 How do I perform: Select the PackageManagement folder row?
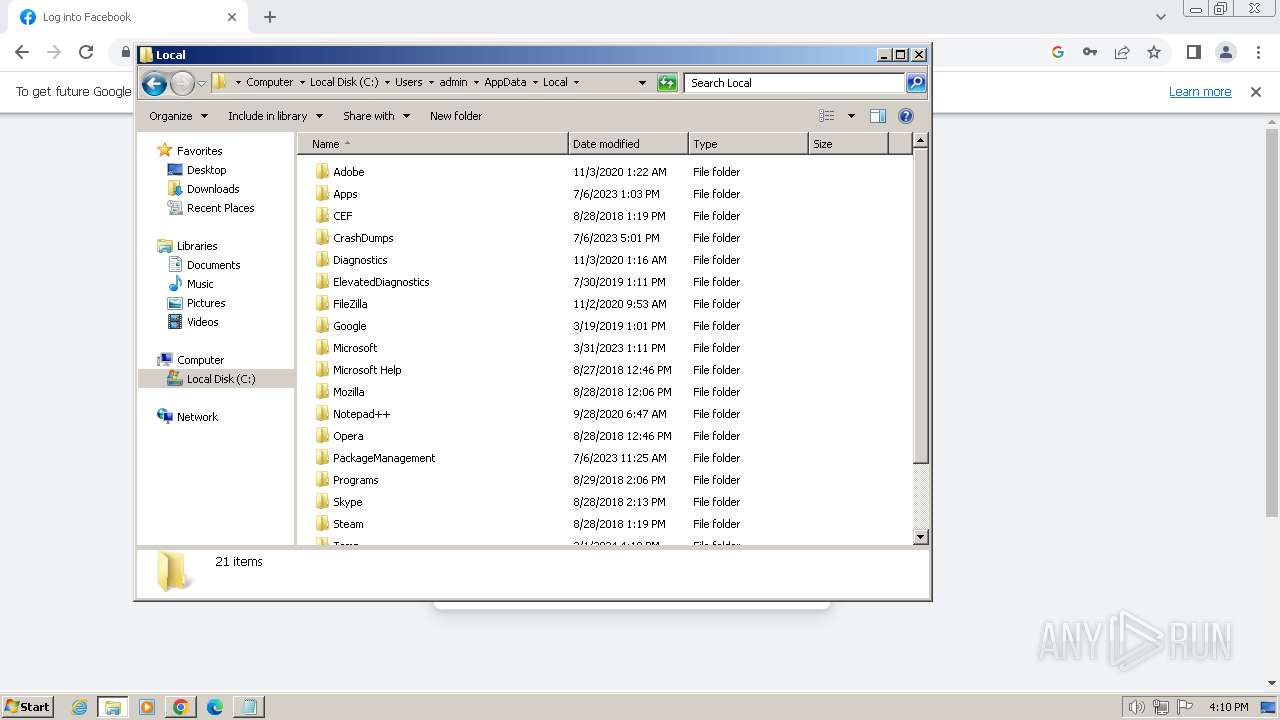(604, 458)
